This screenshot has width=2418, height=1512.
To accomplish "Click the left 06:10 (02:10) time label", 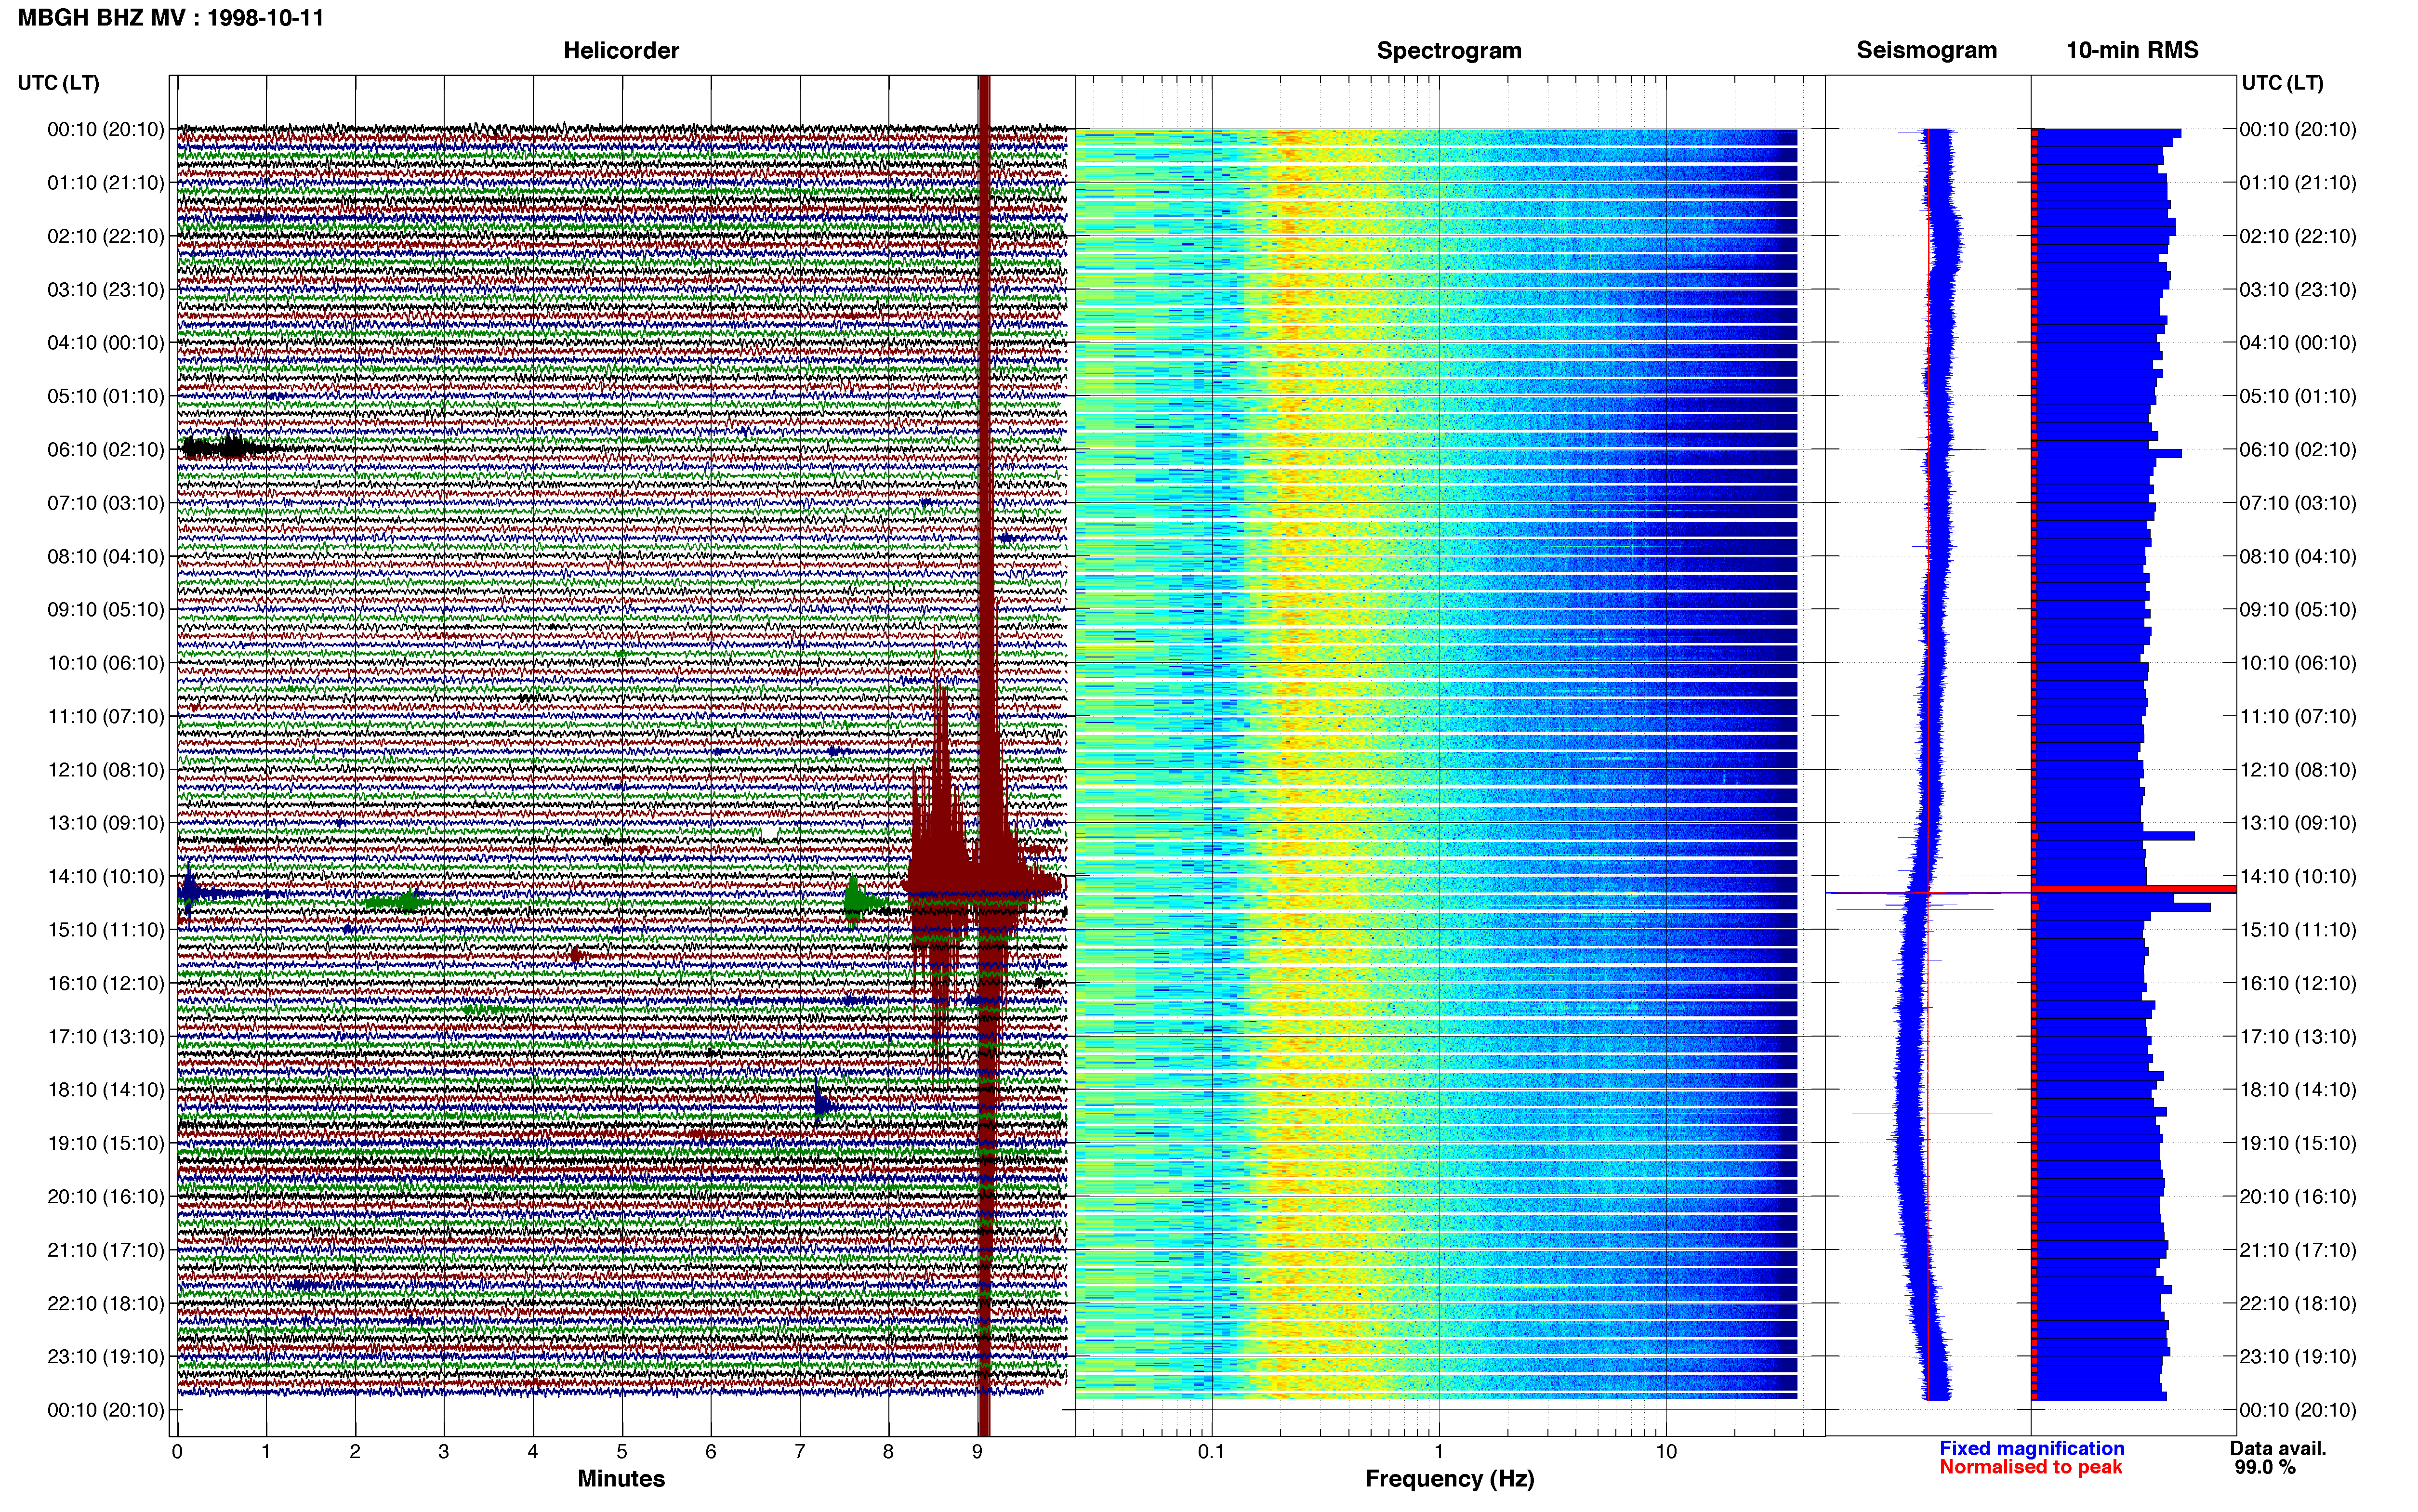I will [x=106, y=449].
